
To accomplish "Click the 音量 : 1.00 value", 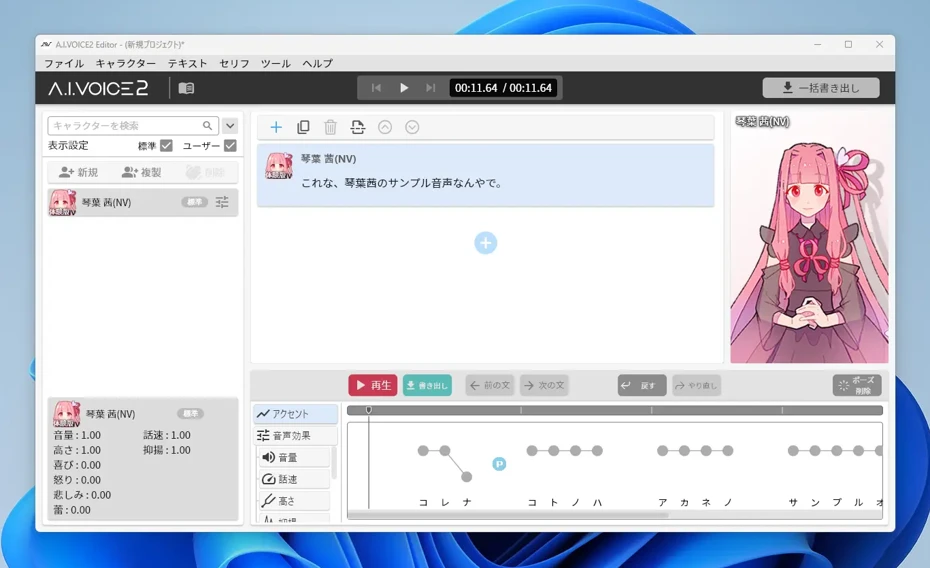I will (x=77, y=435).
